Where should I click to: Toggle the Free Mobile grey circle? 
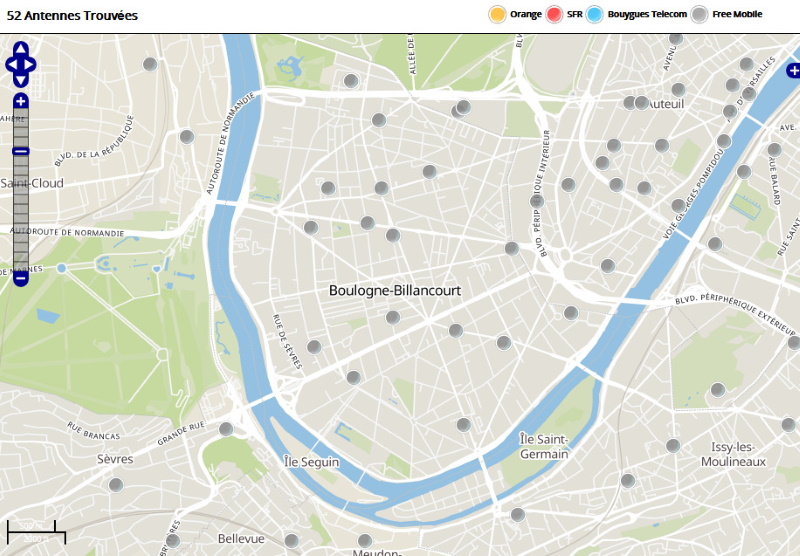pos(700,14)
